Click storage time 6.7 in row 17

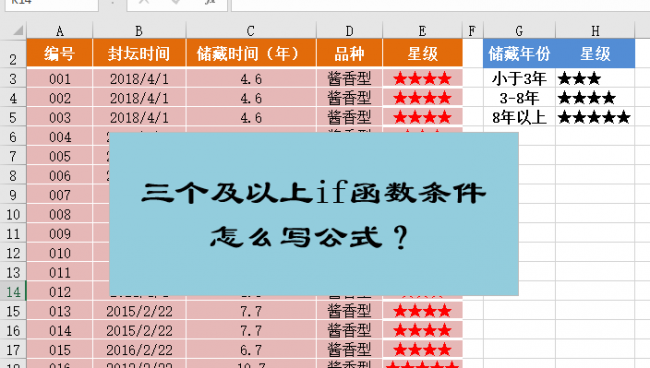click(251, 350)
